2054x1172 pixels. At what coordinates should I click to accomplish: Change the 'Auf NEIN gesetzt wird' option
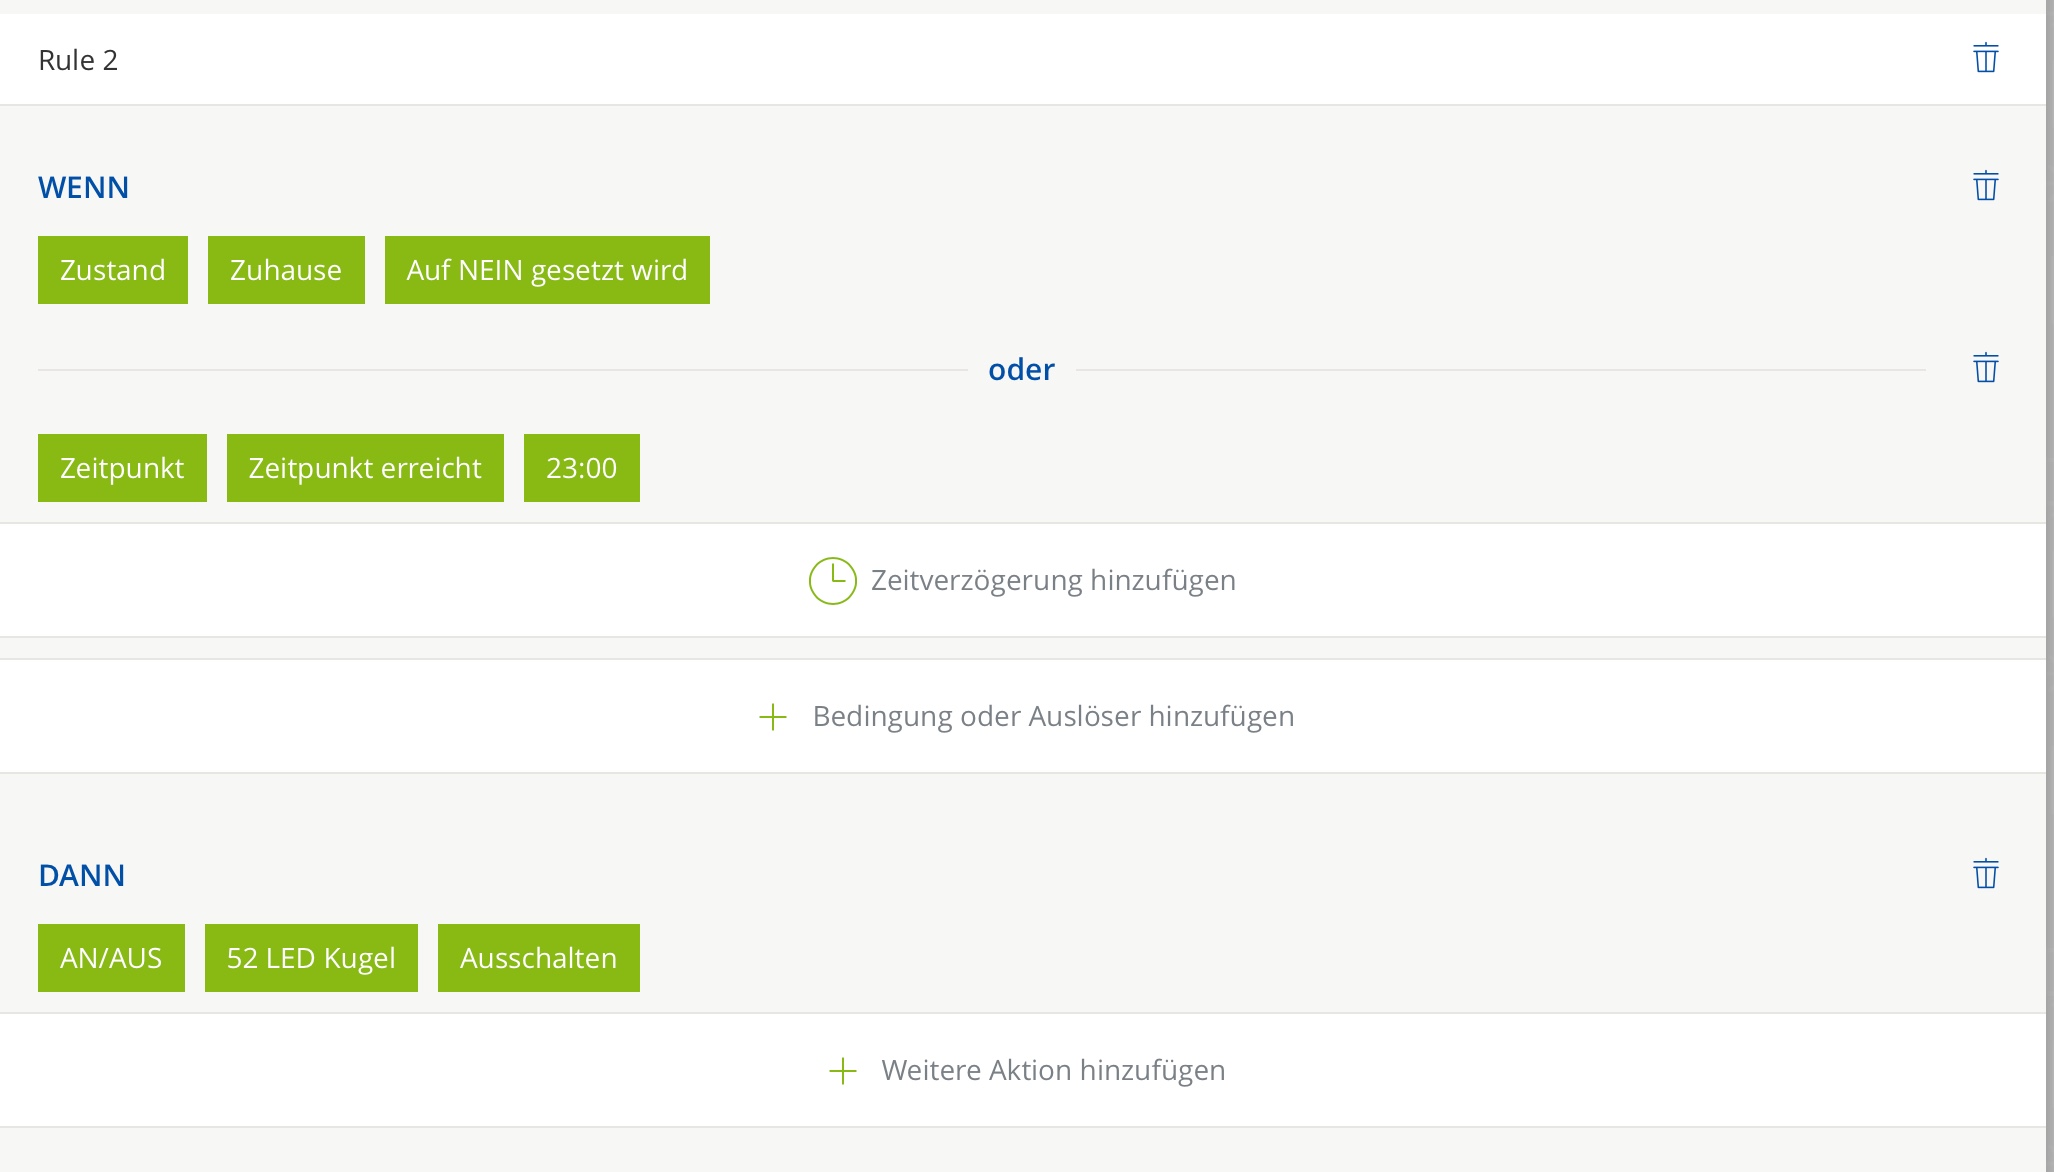(x=547, y=270)
